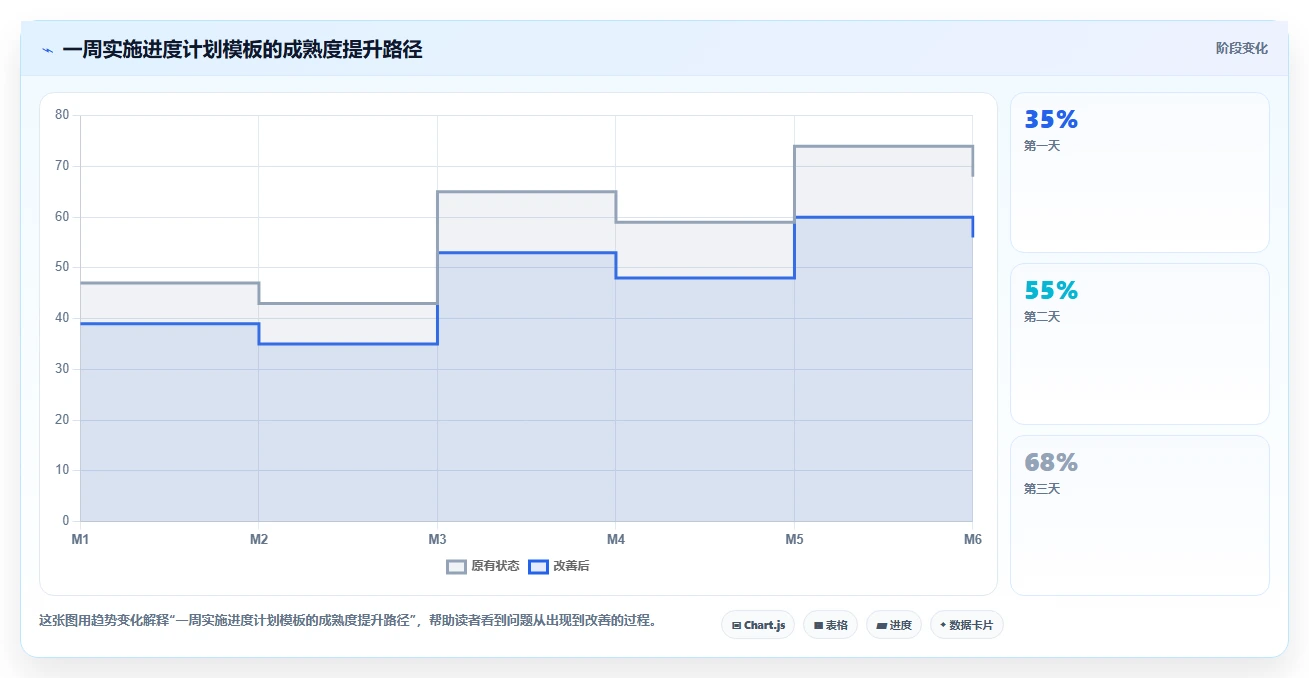Open the 68% 第三天 card
The height and width of the screenshot is (678, 1309).
coord(1140,515)
